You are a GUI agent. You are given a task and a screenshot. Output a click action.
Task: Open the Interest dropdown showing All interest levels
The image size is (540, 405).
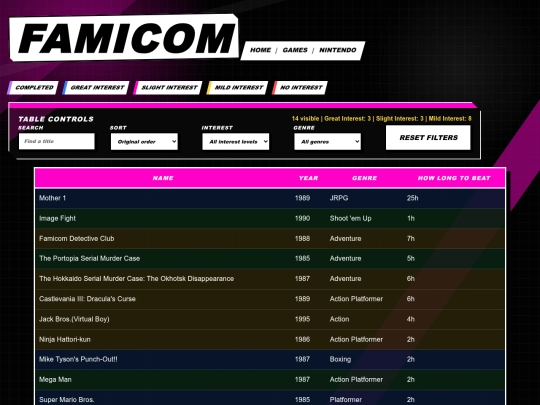click(x=236, y=142)
